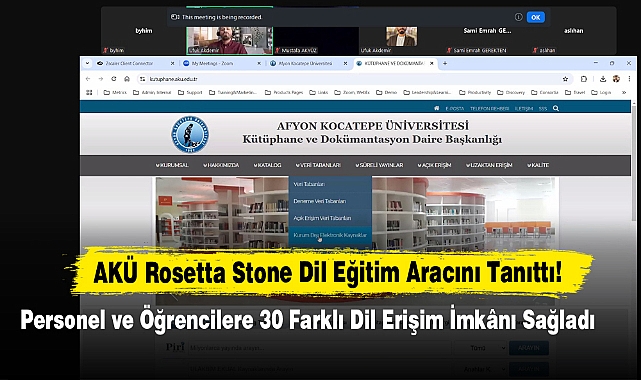Open the extensions puzzle icon

tap(584, 79)
